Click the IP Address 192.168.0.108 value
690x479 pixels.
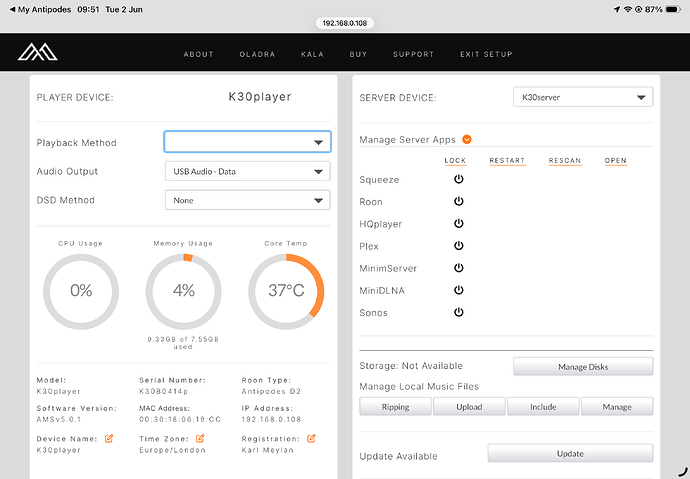coord(271,420)
